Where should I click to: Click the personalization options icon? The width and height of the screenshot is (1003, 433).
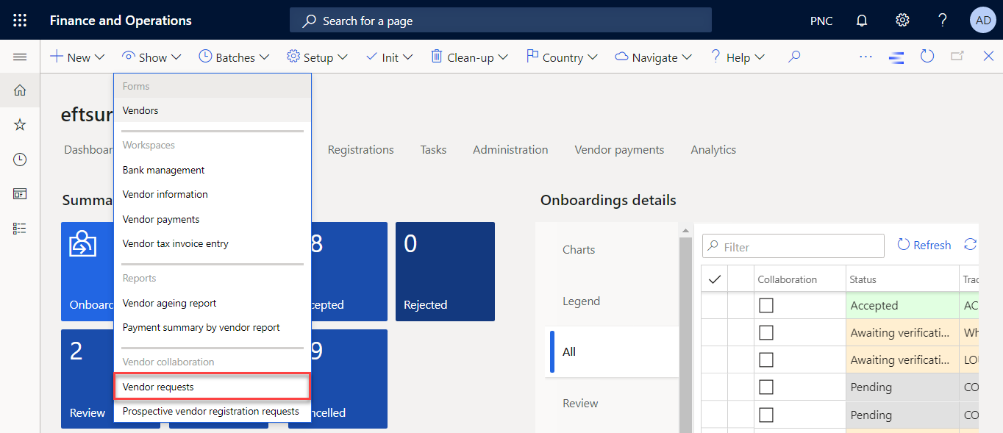[897, 58]
